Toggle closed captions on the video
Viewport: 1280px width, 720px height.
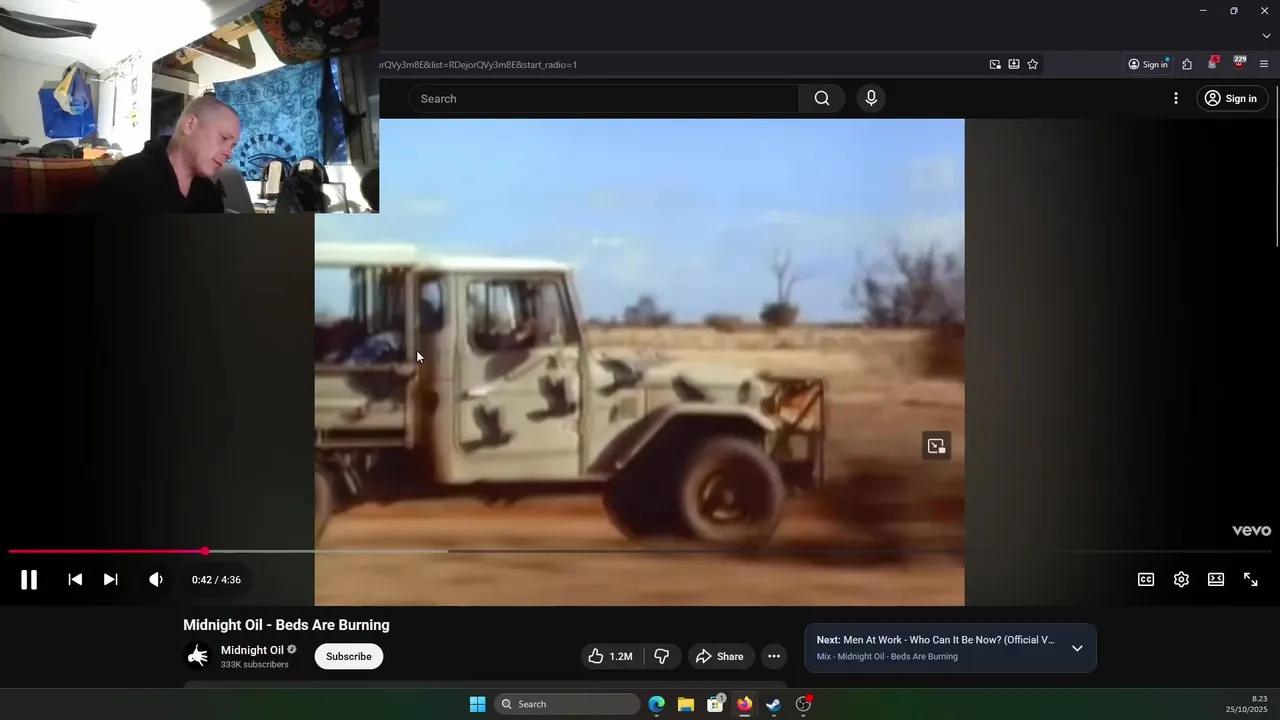point(1146,580)
